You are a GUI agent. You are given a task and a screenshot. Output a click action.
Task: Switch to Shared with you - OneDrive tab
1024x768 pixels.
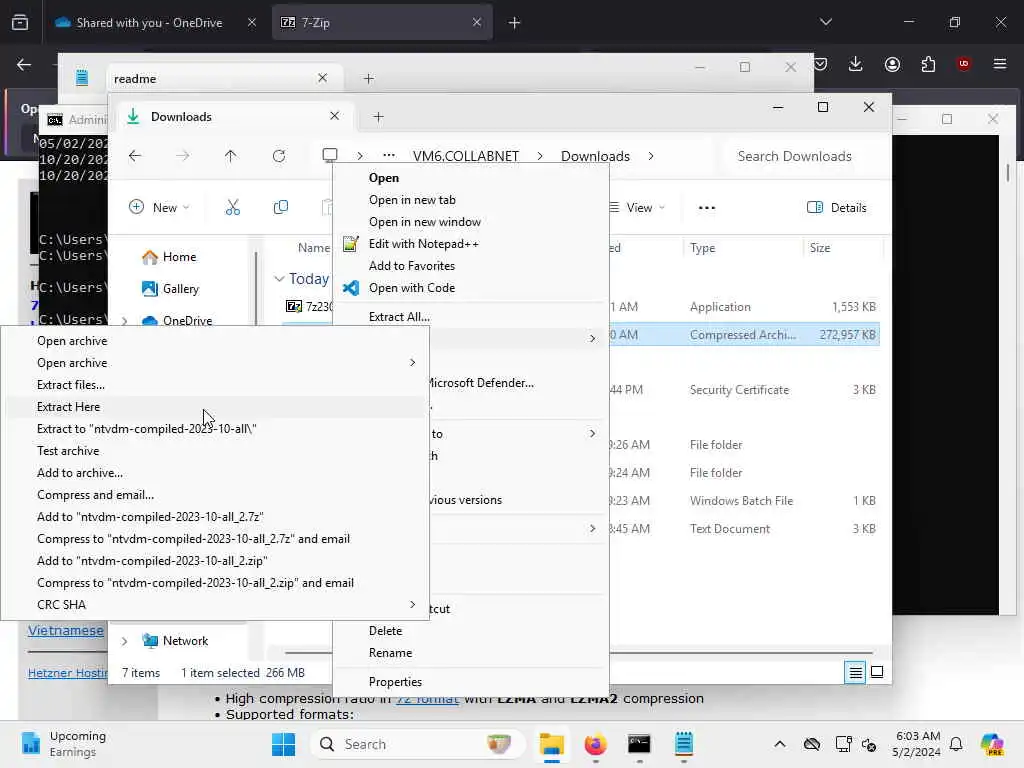click(156, 23)
